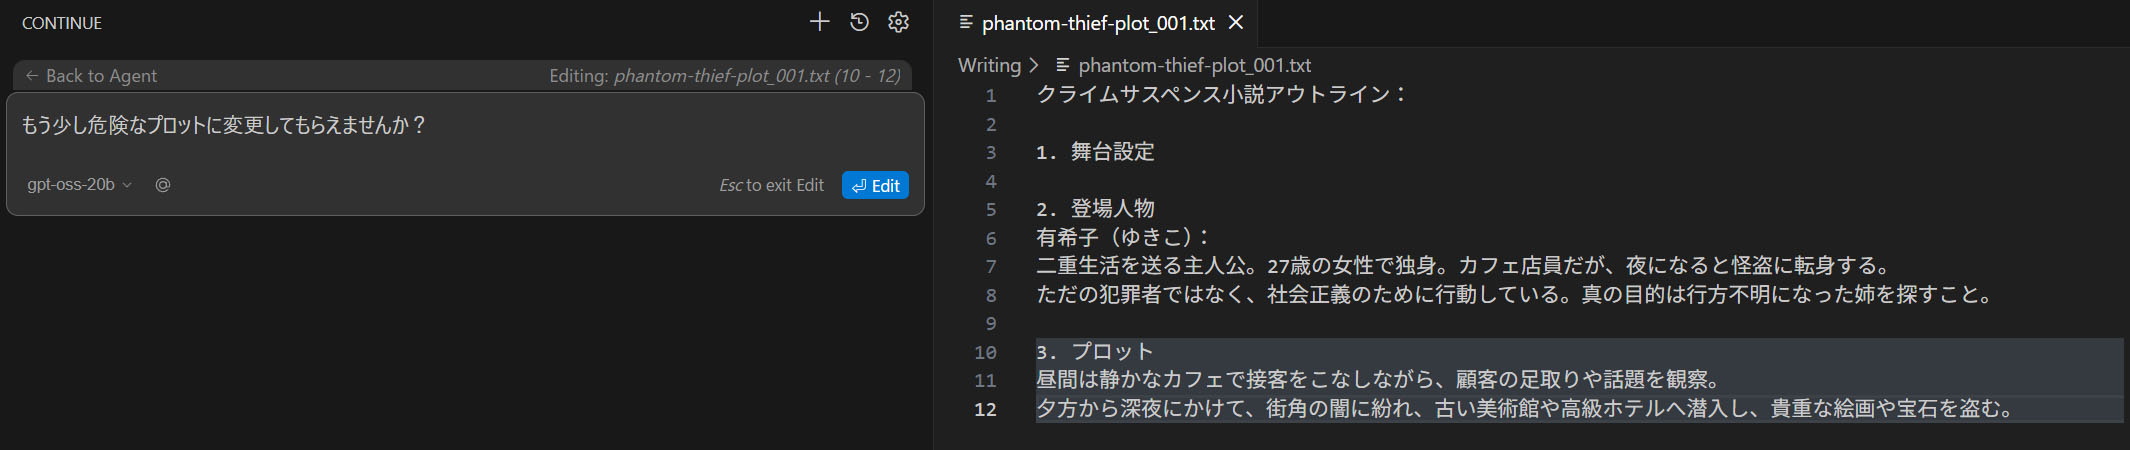Viewport: 2130px width, 450px height.
Task: Click the back arrow beside Back to Agent
Action: [32, 76]
